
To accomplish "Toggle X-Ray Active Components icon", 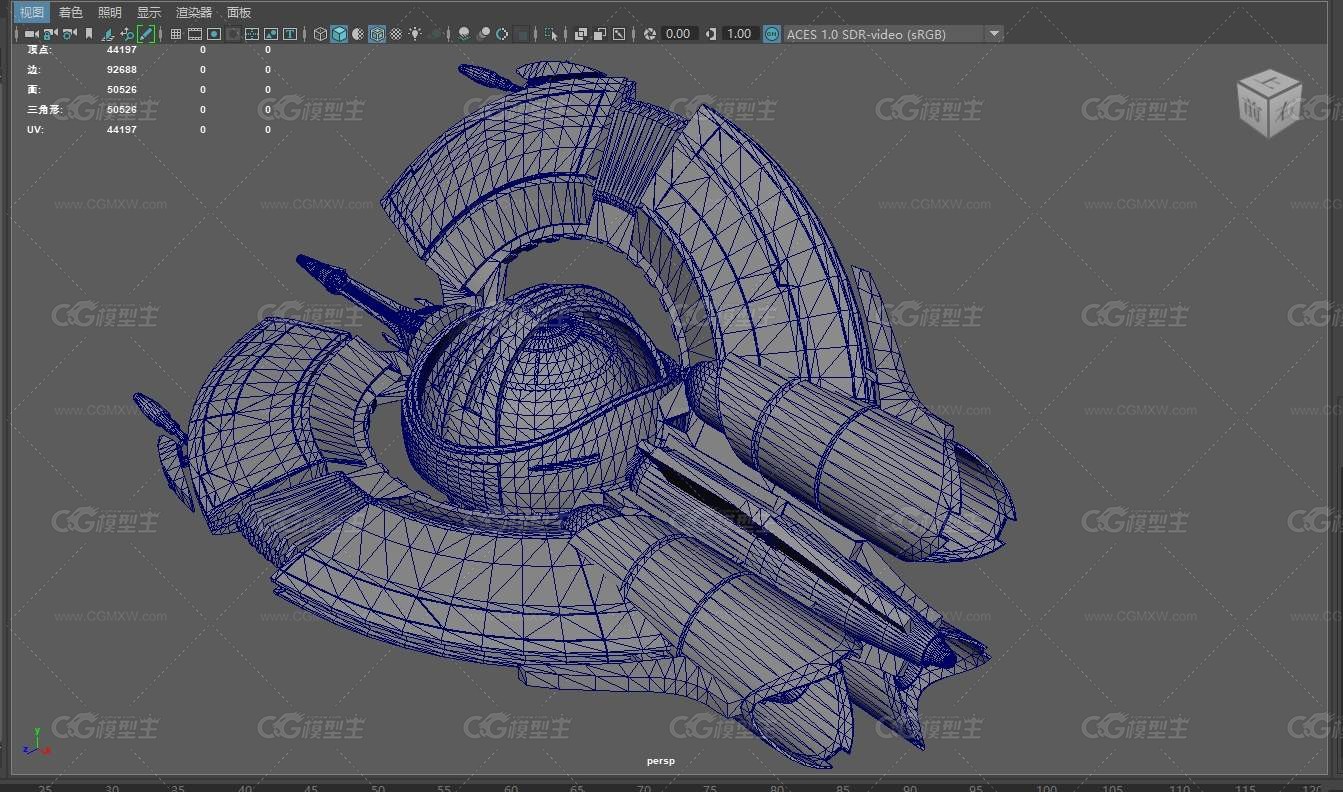I will (600, 34).
